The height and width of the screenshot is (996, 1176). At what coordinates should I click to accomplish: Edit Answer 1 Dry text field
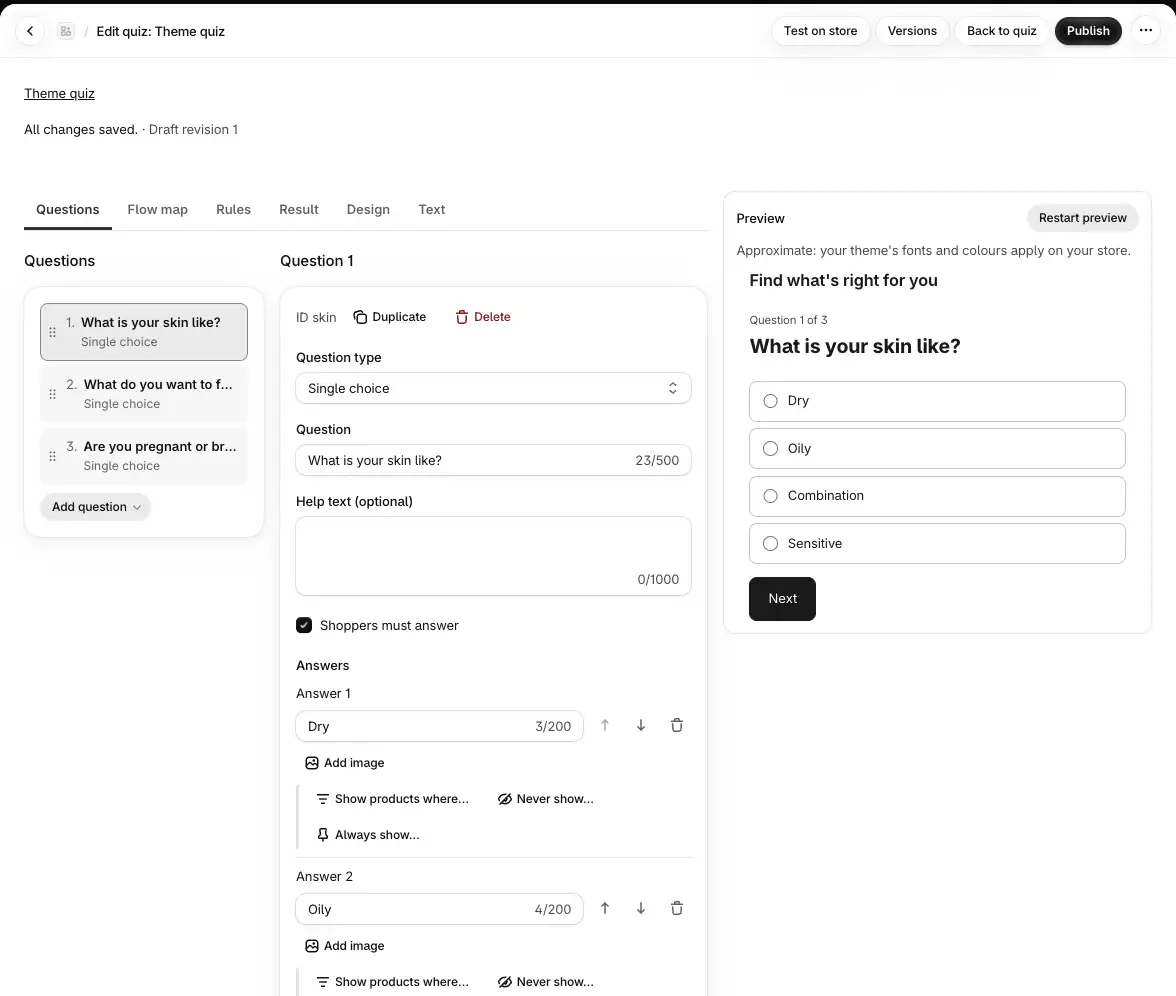(x=439, y=726)
